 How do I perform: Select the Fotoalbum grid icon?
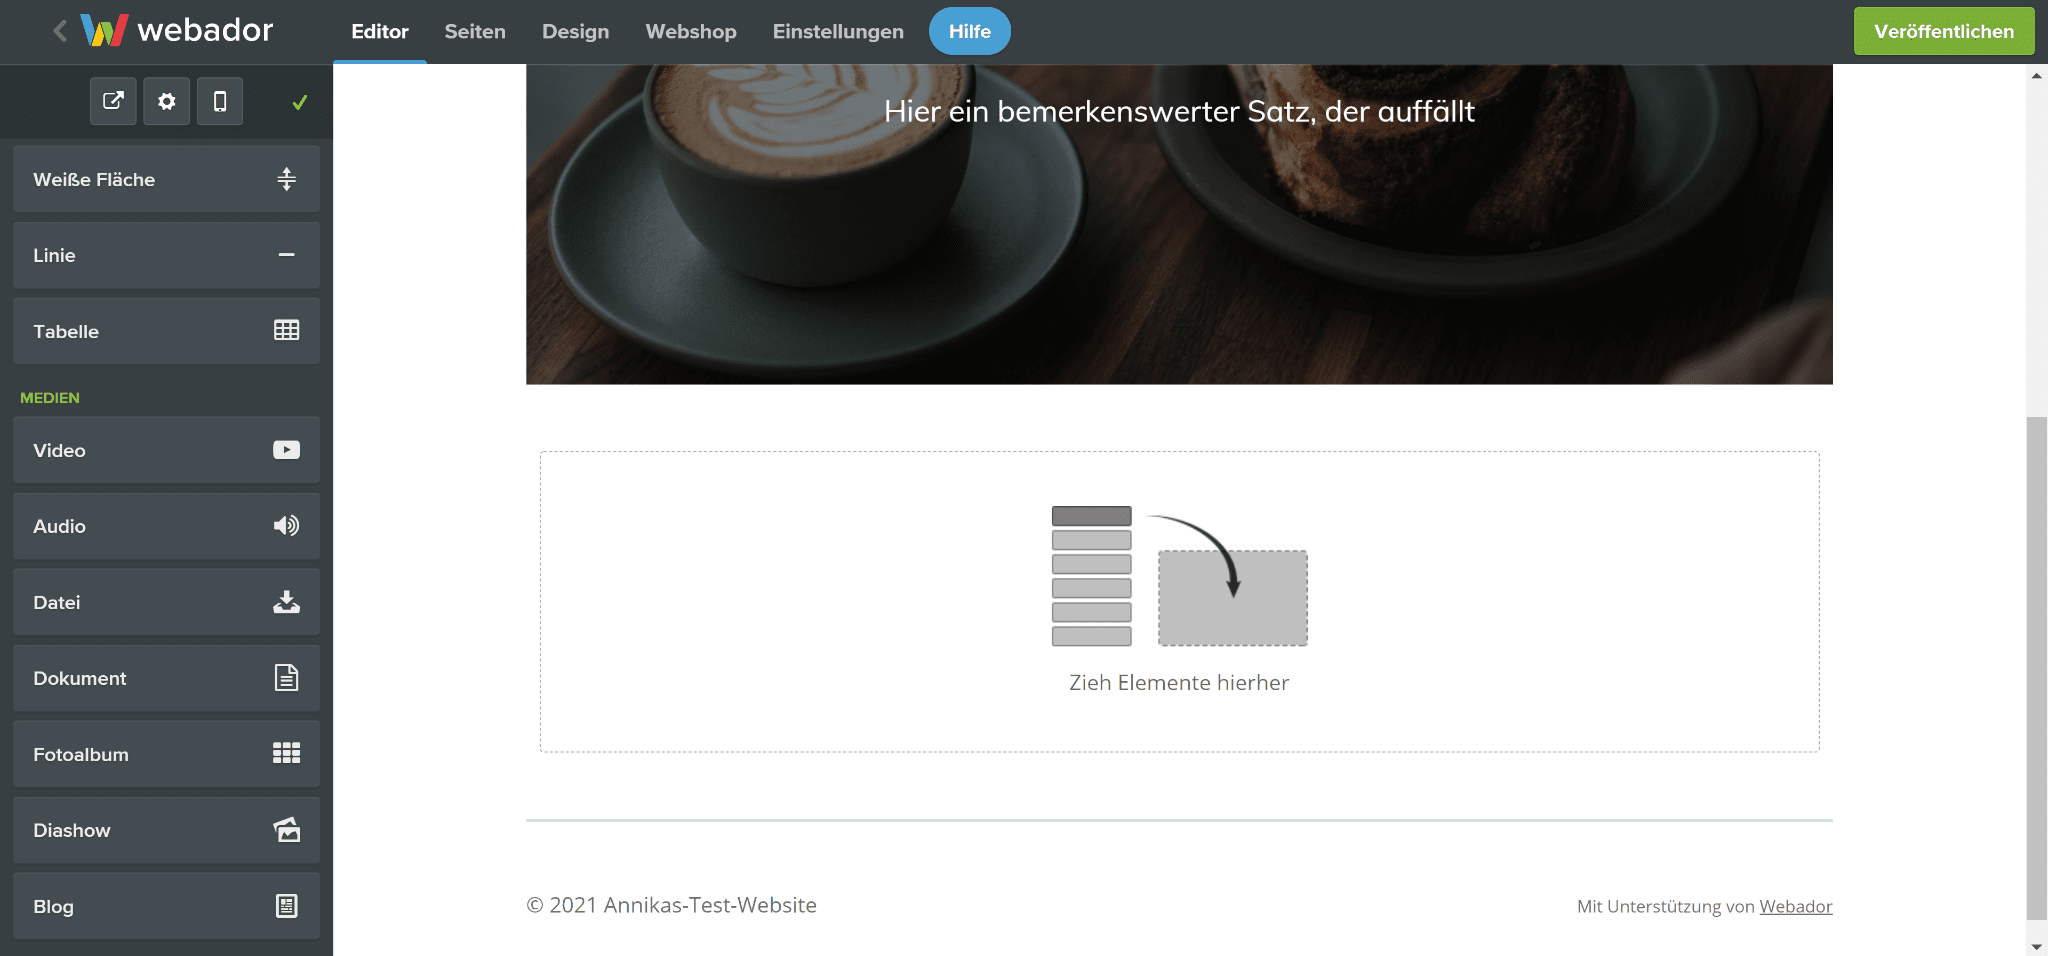[287, 753]
